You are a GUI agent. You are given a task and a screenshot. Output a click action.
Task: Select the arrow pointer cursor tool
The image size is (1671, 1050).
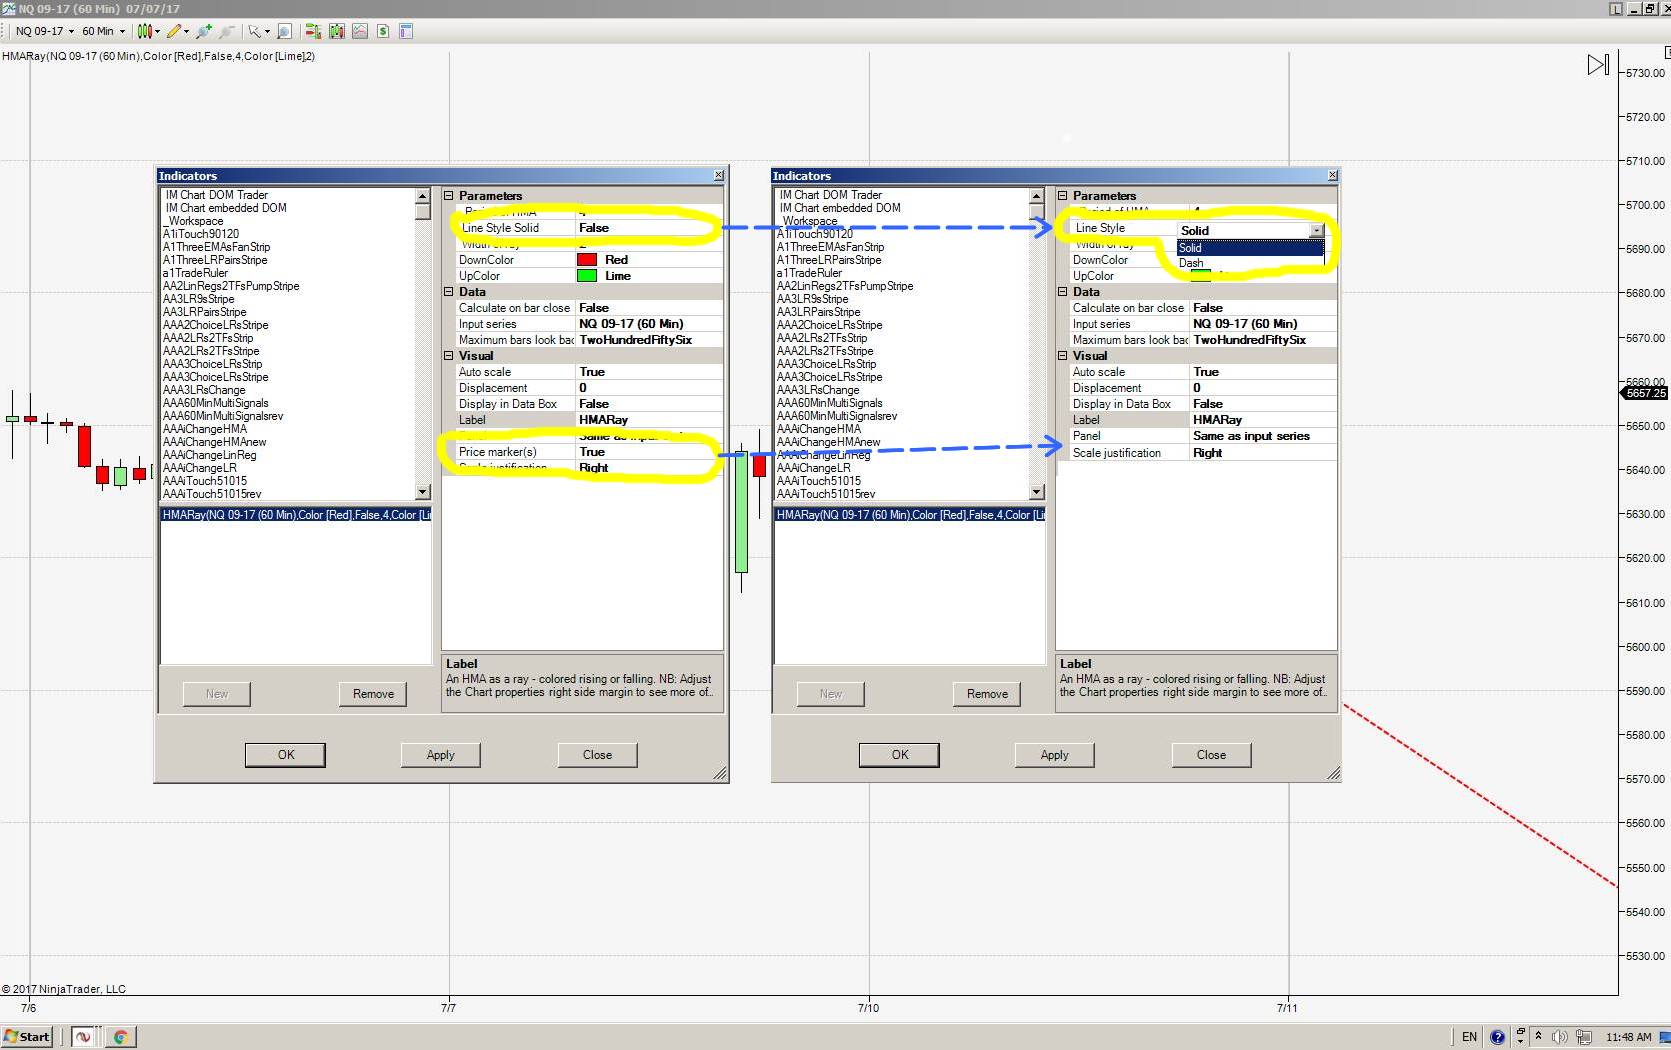click(254, 31)
